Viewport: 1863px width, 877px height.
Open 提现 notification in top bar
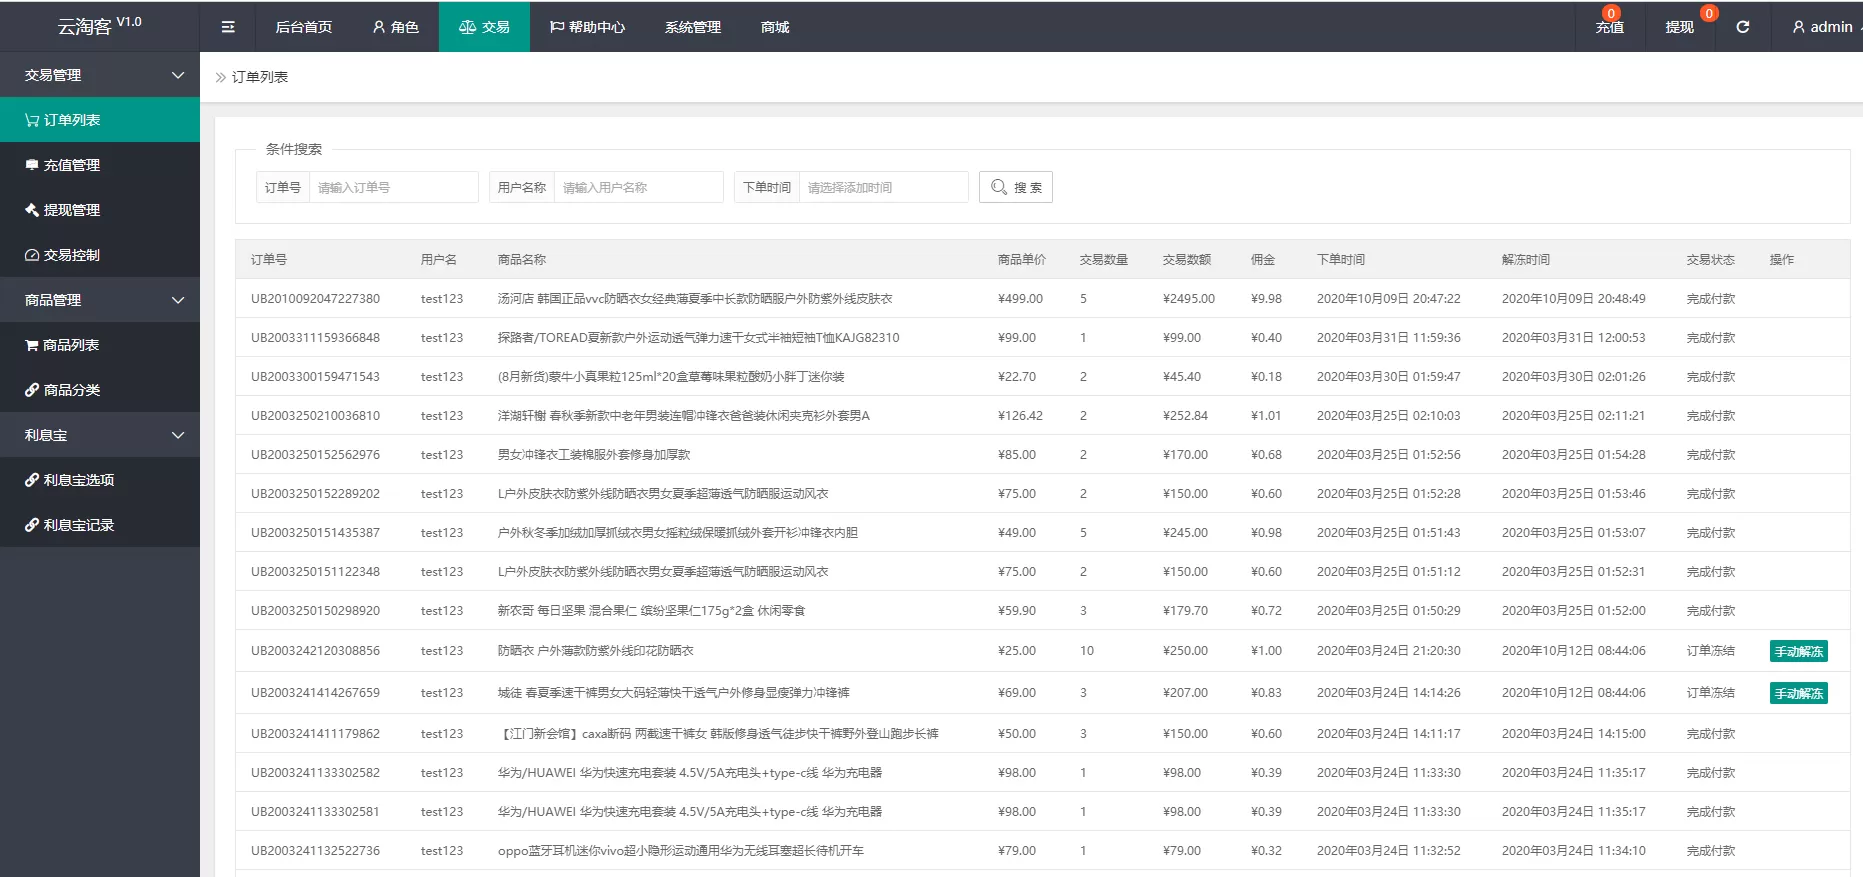1679,27
